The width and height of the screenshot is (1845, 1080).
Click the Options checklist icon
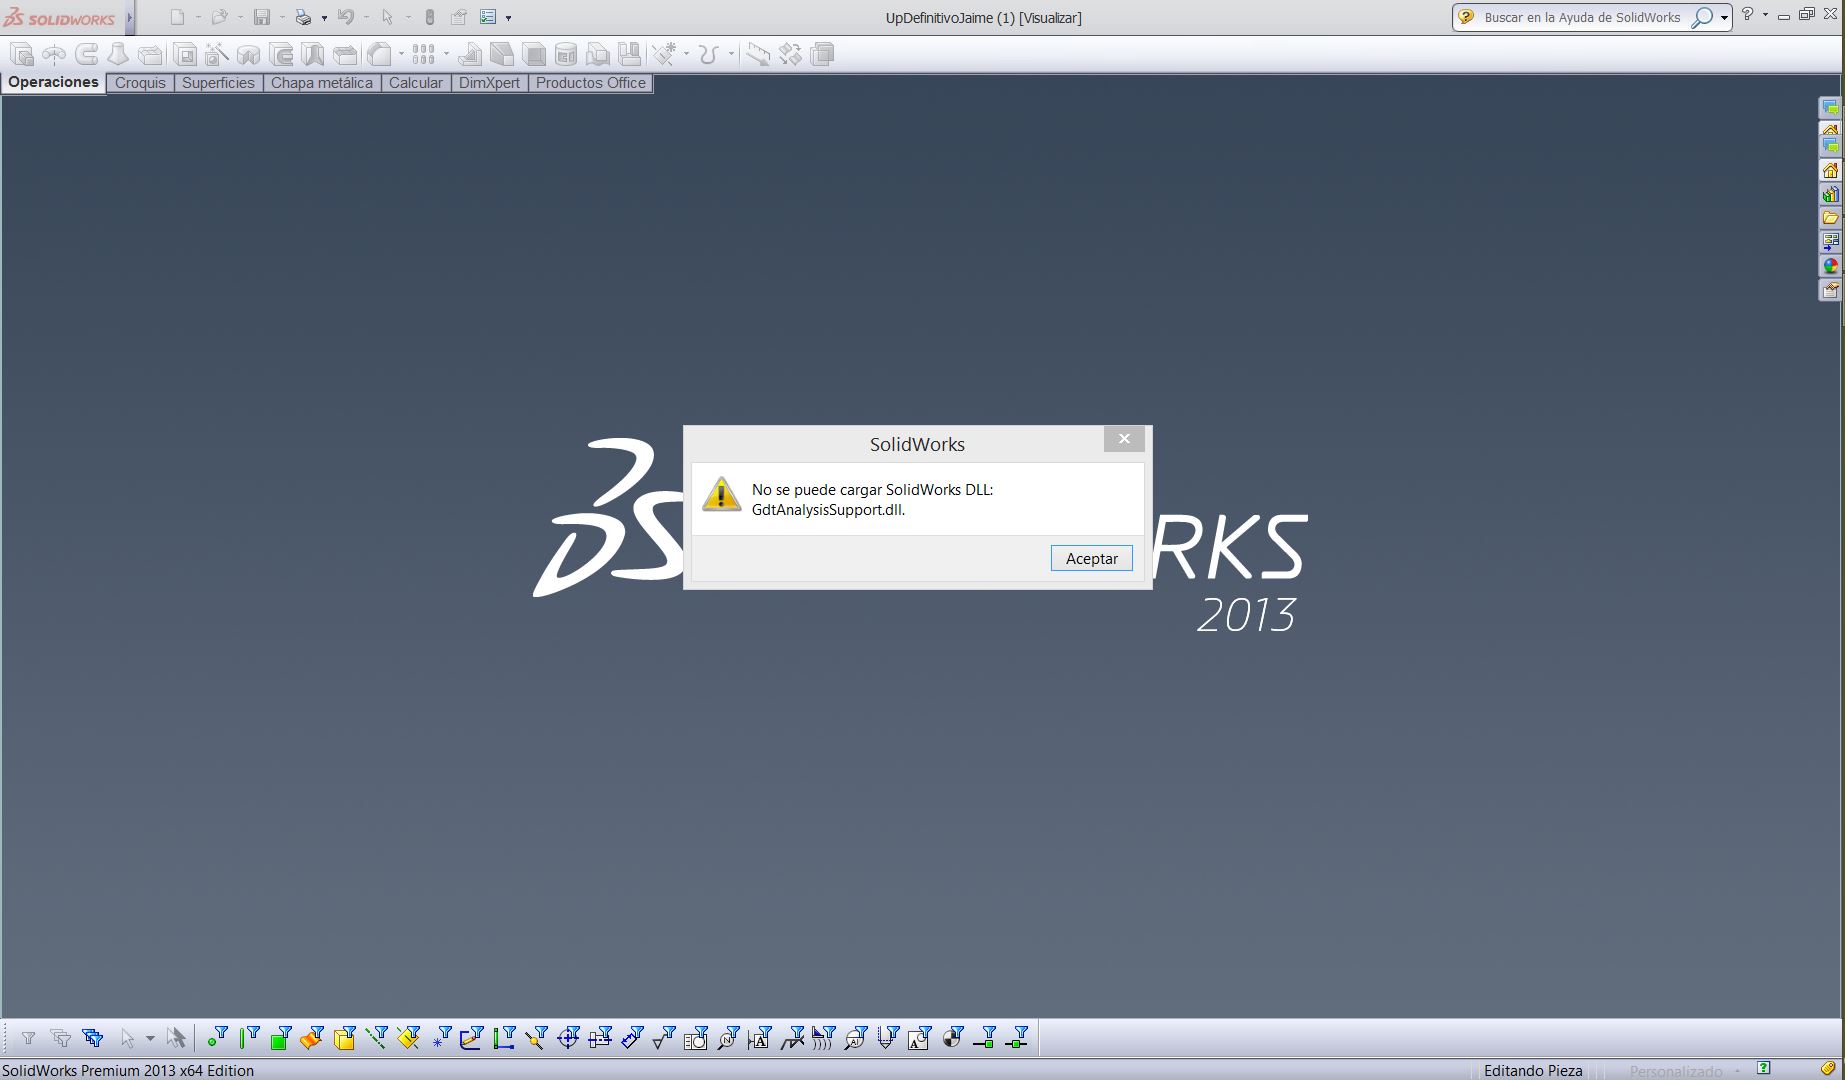click(488, 17)
